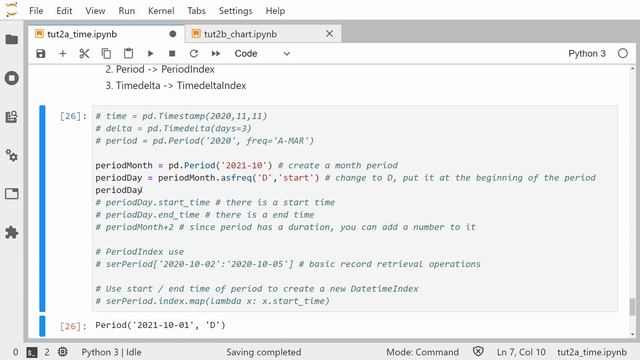Click the trusted notebook shield icon

pos(478,352)
